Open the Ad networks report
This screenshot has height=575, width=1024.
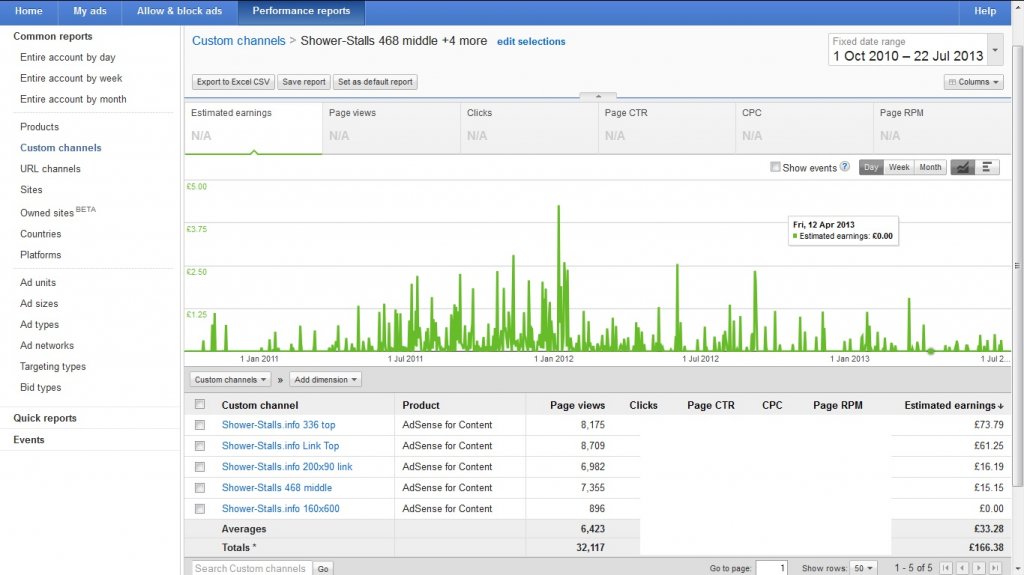coord(46,346)
